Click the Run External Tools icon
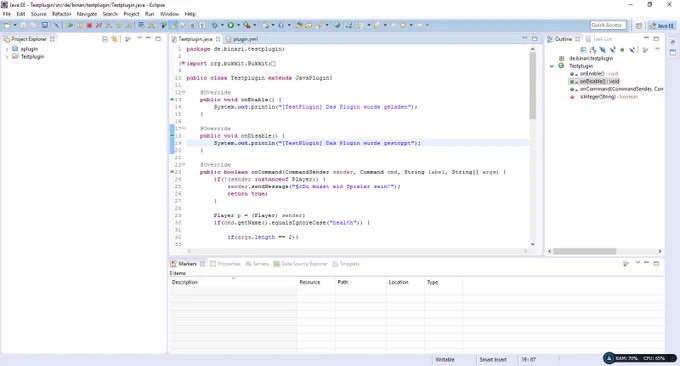680x366 pixels. click(247, 25)
